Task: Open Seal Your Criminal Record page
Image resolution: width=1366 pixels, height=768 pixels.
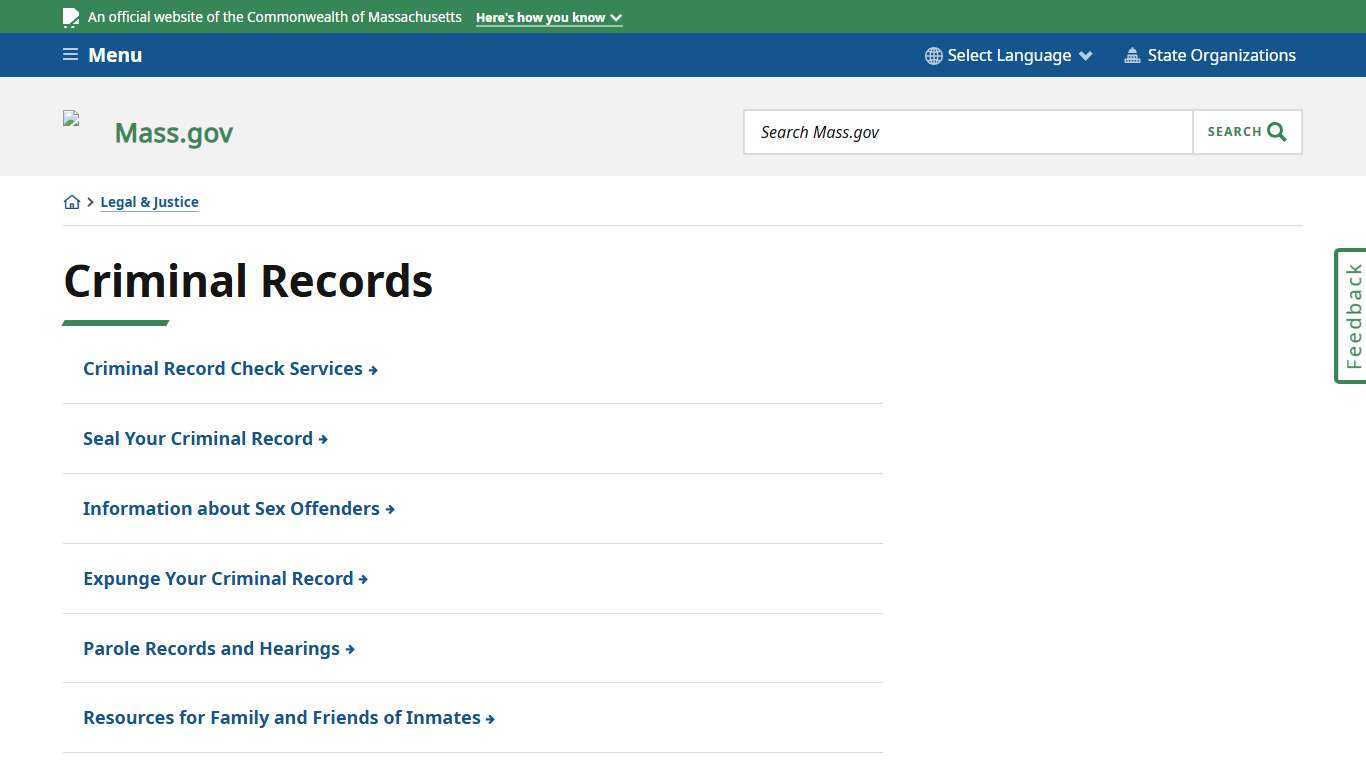Action: coord(198,438)
